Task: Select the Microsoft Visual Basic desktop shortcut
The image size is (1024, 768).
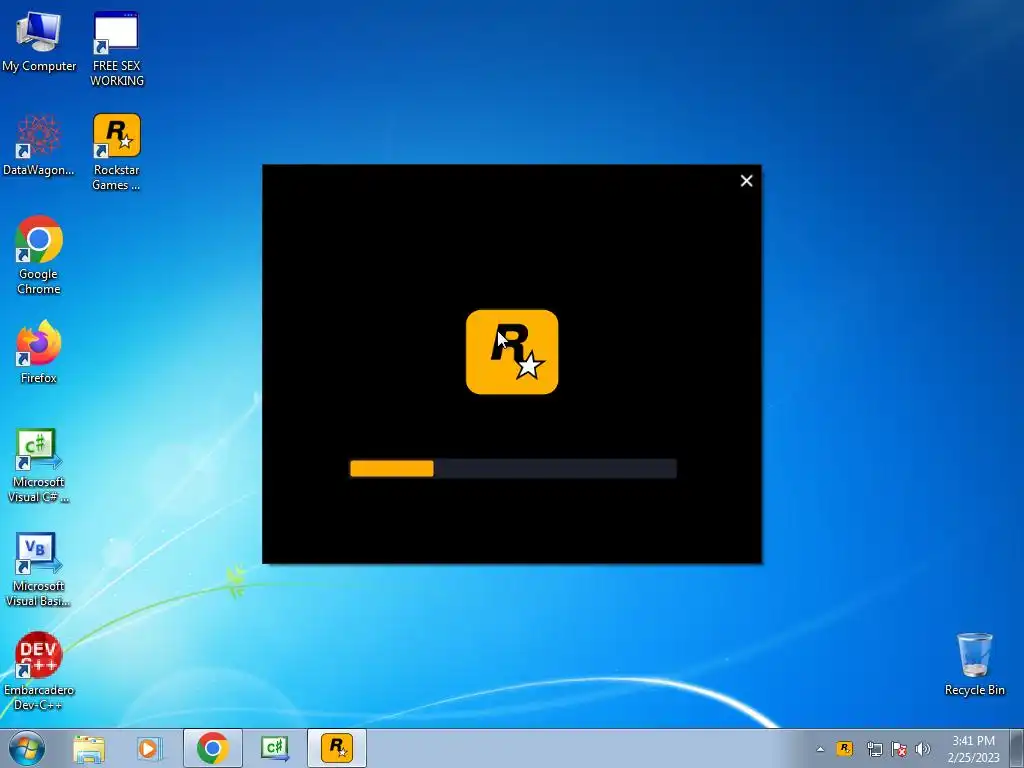Action: tap(39, 569)
